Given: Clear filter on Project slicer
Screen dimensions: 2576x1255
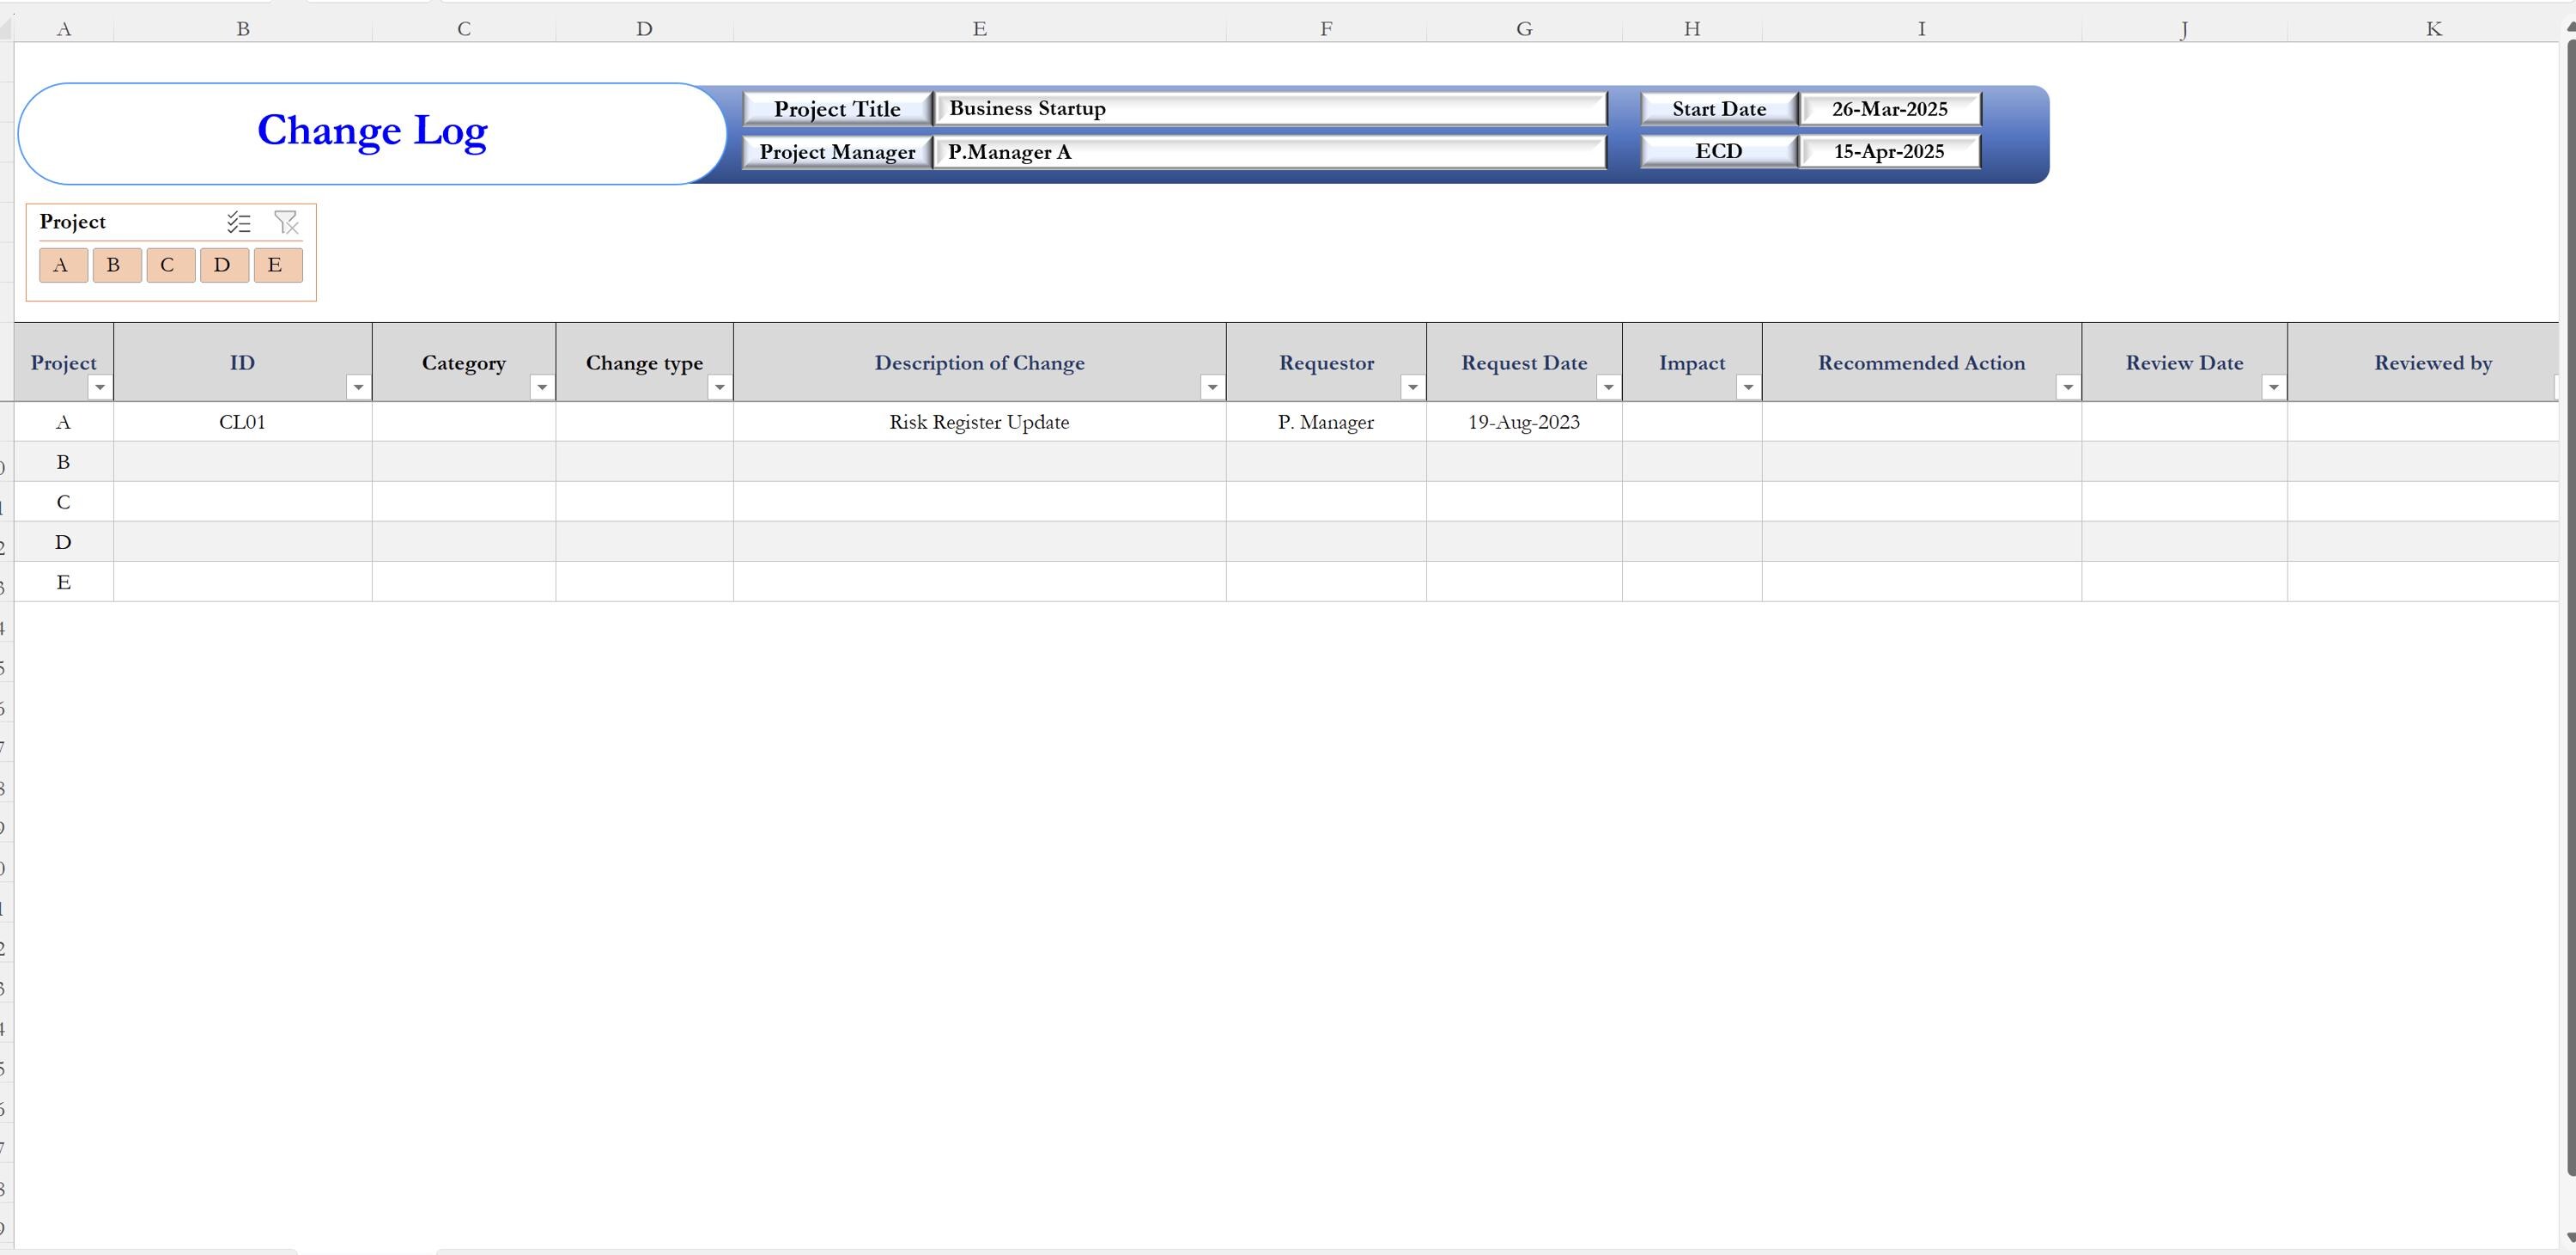Looking at the screenshot, I should tap(286, 222).
